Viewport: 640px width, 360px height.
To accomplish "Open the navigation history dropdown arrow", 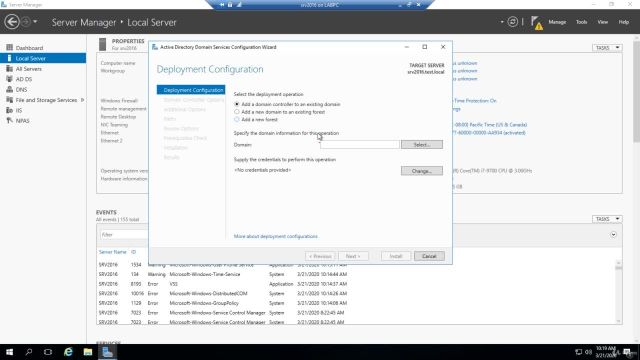I will click(35, 22).
